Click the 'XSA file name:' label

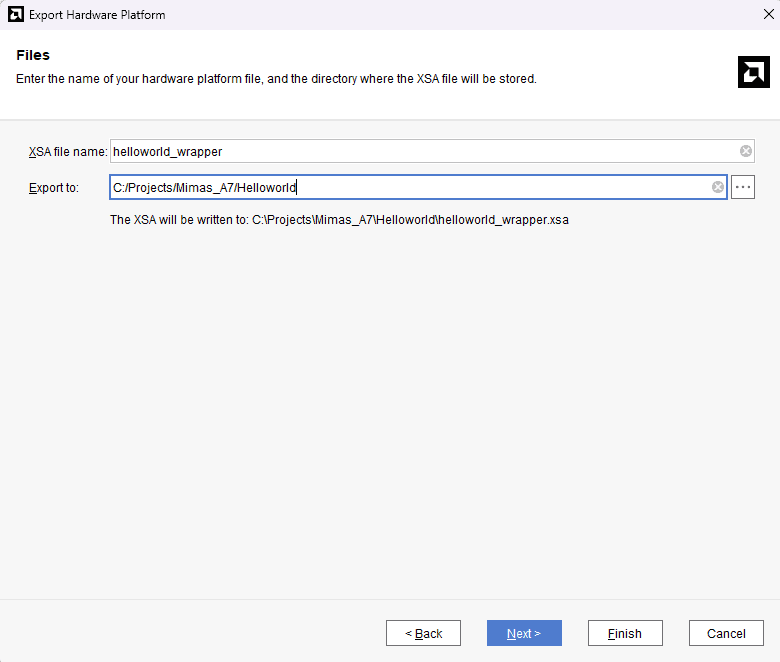pyautogui.click(x=67, y=152)
